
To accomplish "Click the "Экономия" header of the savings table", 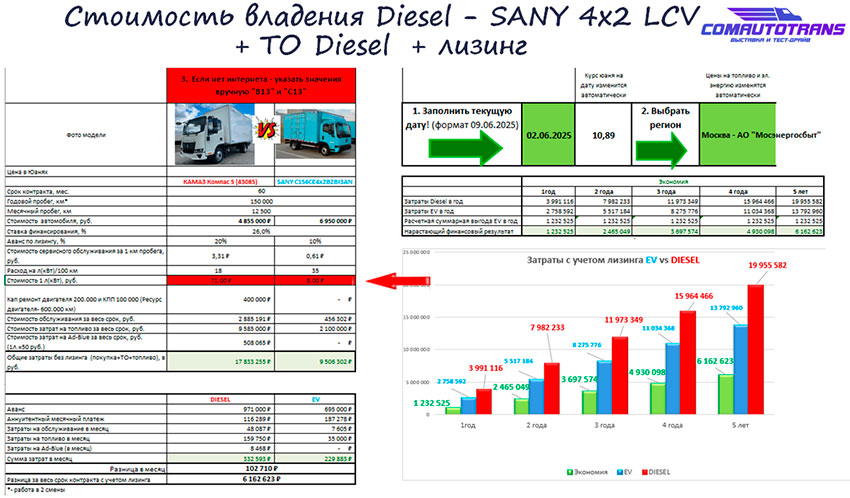I will tap(673, 182).
